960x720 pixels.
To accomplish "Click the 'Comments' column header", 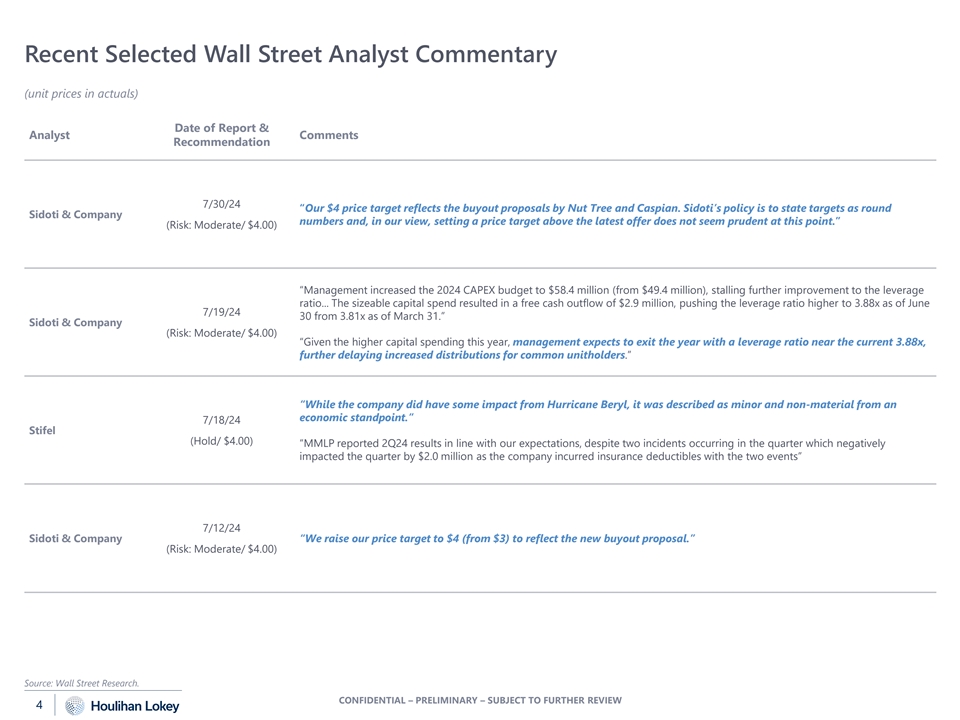I will 328,135.
